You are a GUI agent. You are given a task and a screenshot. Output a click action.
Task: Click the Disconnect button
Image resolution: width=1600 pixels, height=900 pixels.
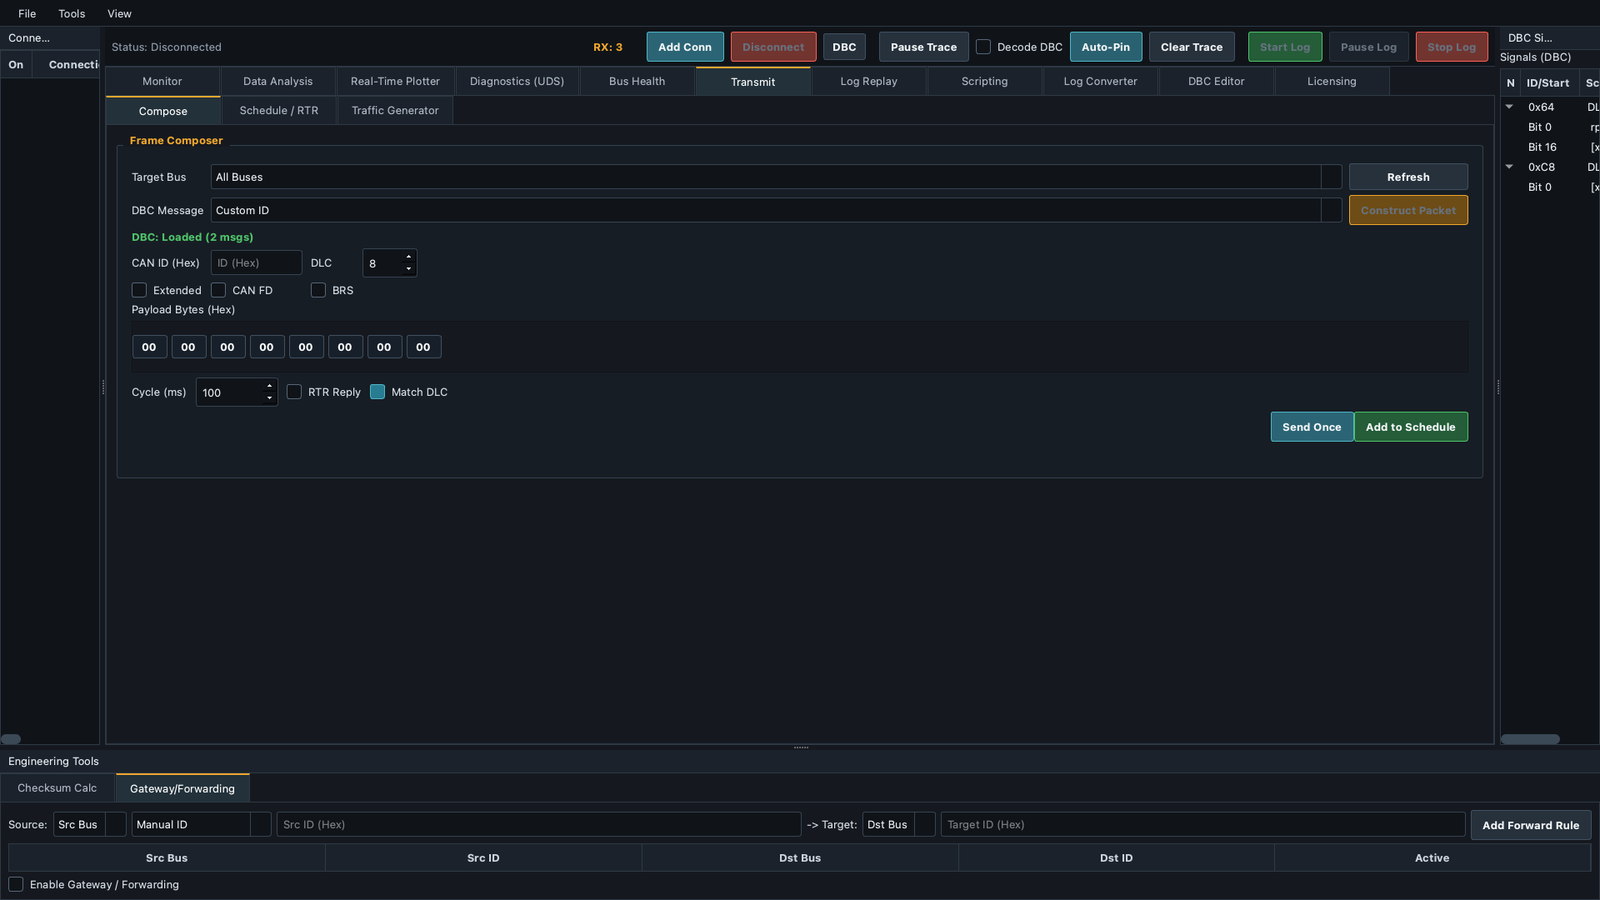(x=773, y=47)
